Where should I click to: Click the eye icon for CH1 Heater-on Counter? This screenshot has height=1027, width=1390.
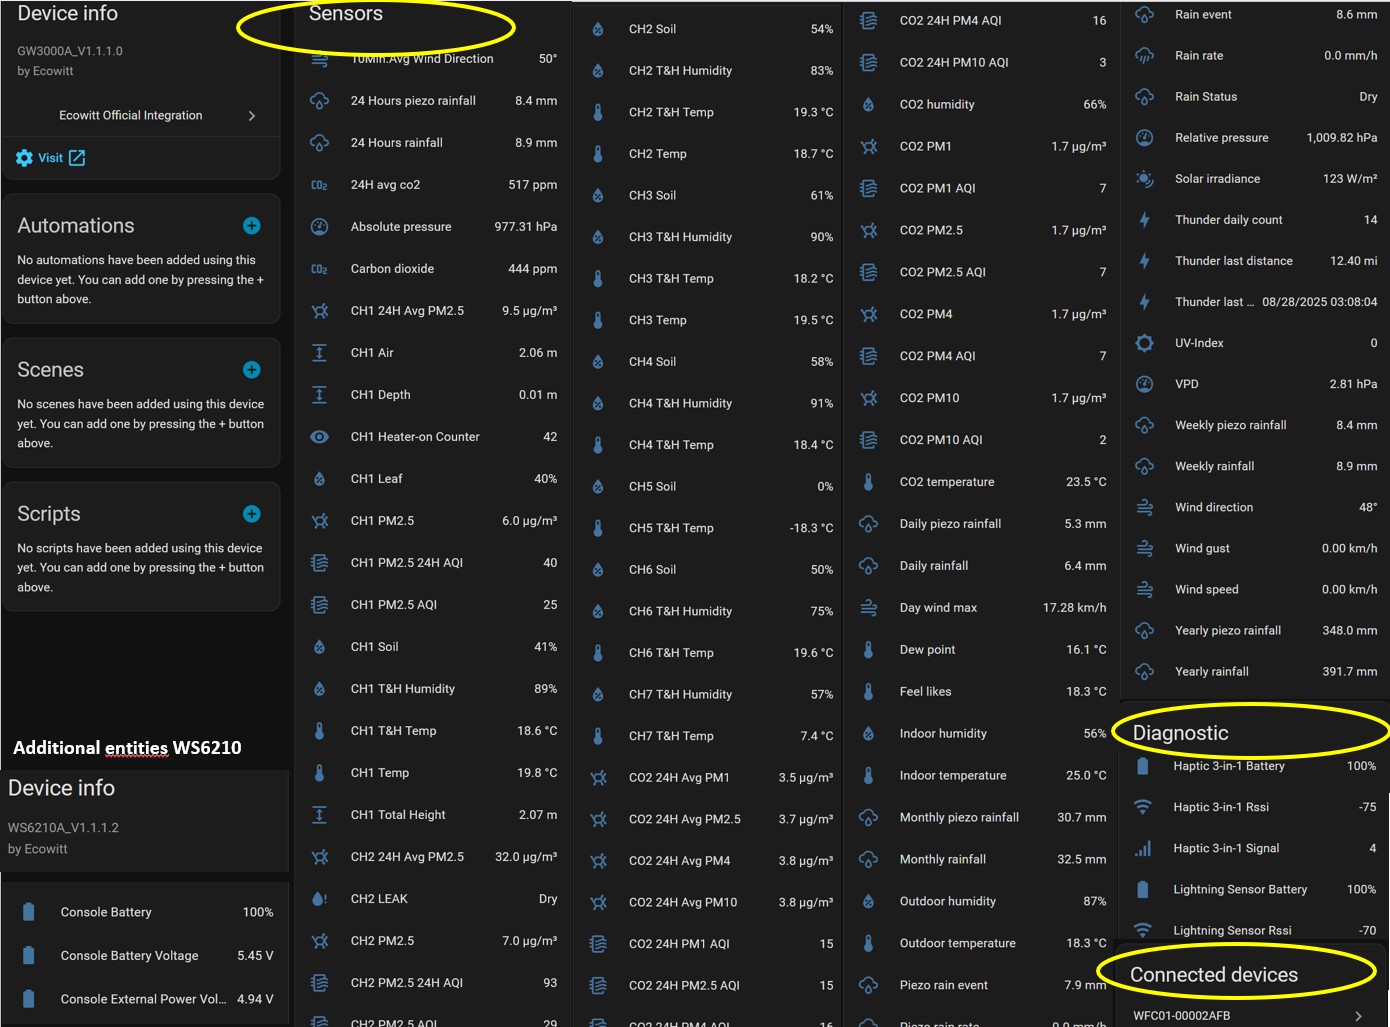pyautogui.click(x=320, y=437)
